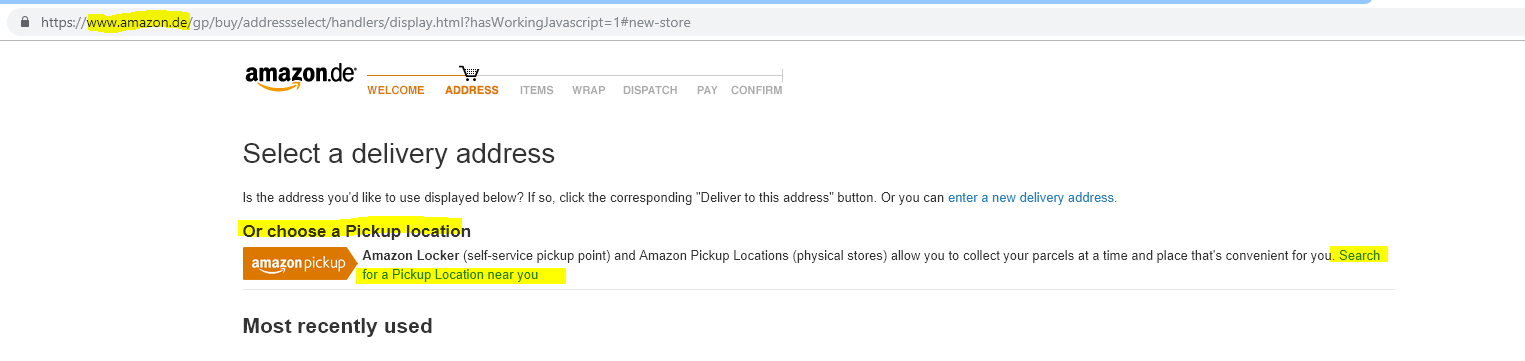This screenshot has width=1525, height=361.
Task: Open the enter a new delivery address link
Action: 1032,198
